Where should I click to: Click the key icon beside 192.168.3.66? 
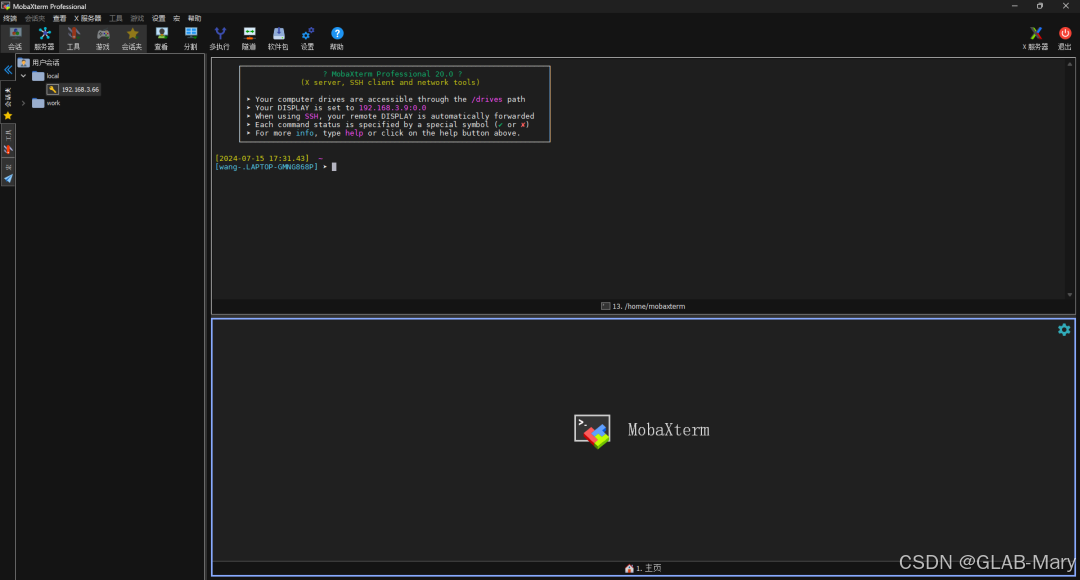52,90
